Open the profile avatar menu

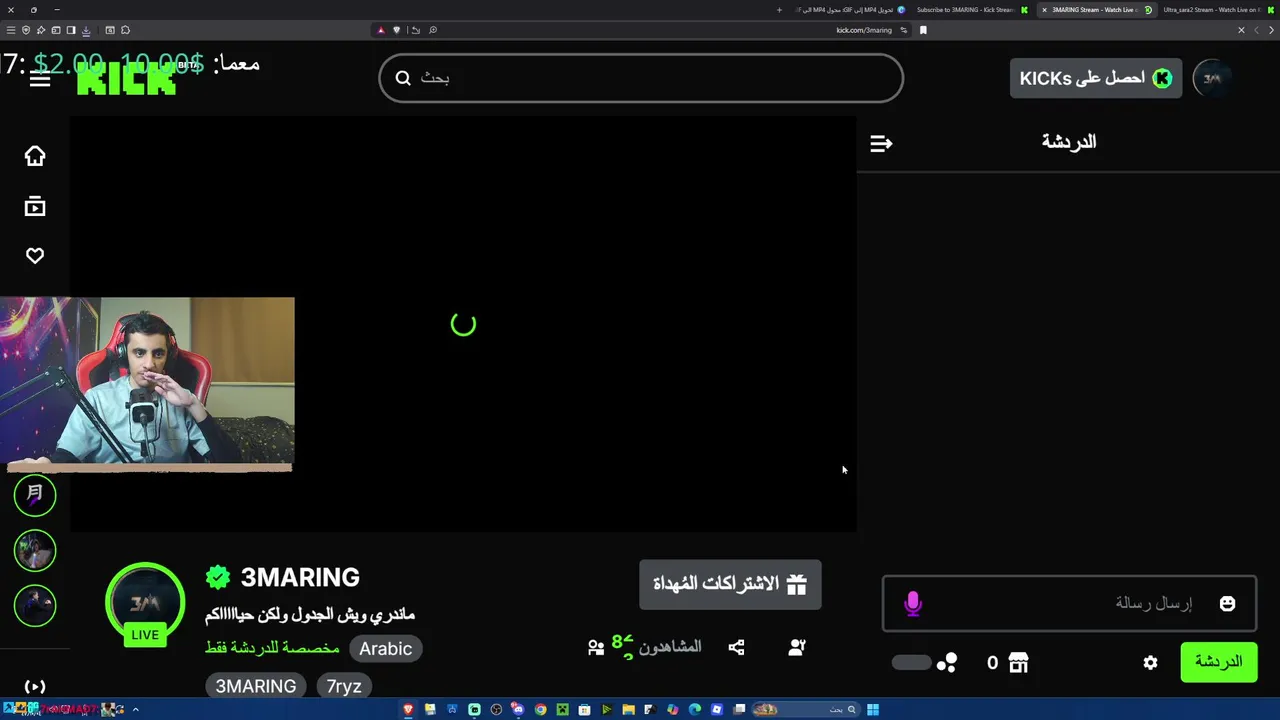point(1212,78)
